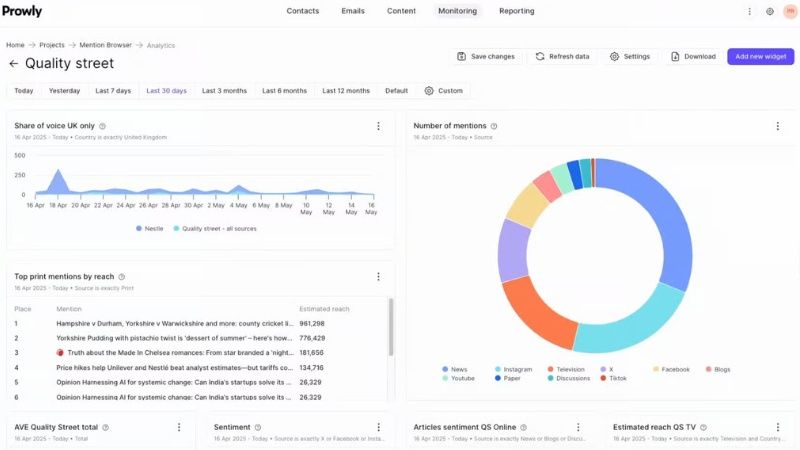The height and width of the screenshot is (450, 800).
Task: Open options menu of Share of voice widget
Action: click(378, 126)
